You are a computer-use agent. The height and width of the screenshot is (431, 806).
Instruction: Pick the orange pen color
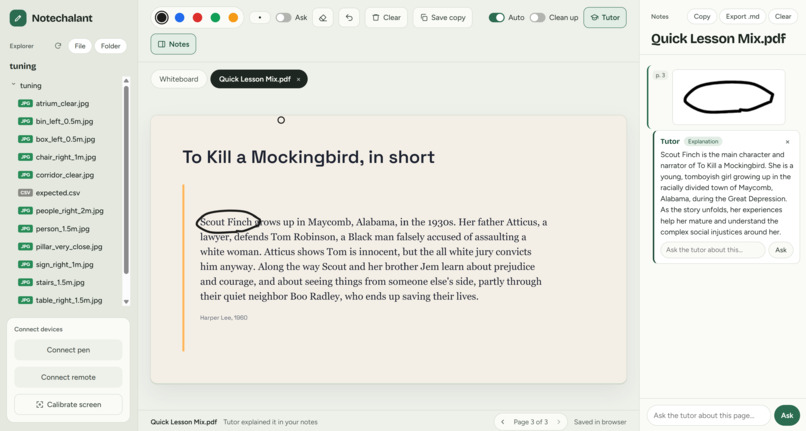[x=233, y=17]
